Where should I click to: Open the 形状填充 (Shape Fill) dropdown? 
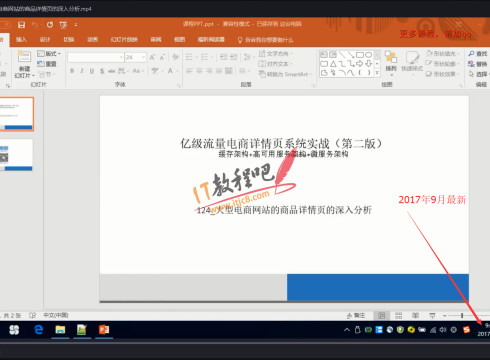[443, 54]
